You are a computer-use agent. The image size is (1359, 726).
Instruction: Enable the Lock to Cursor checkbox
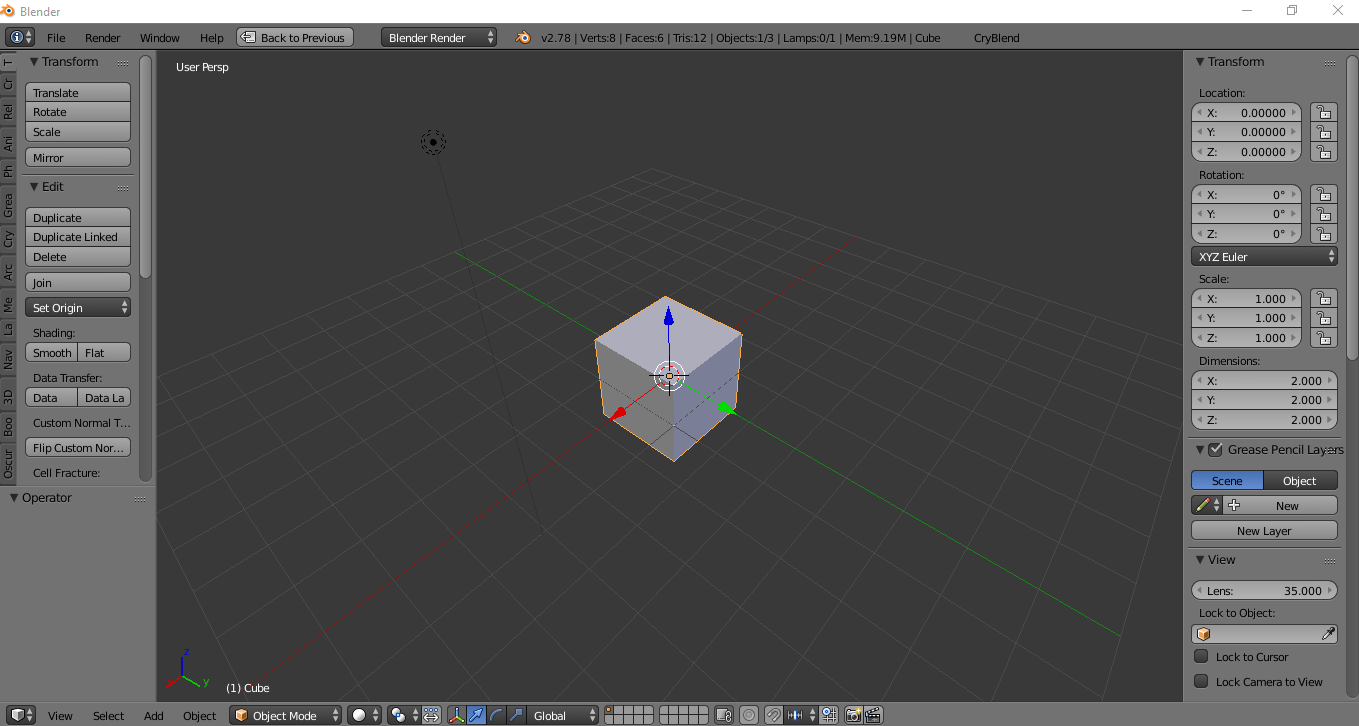(x=1201, y=656)
